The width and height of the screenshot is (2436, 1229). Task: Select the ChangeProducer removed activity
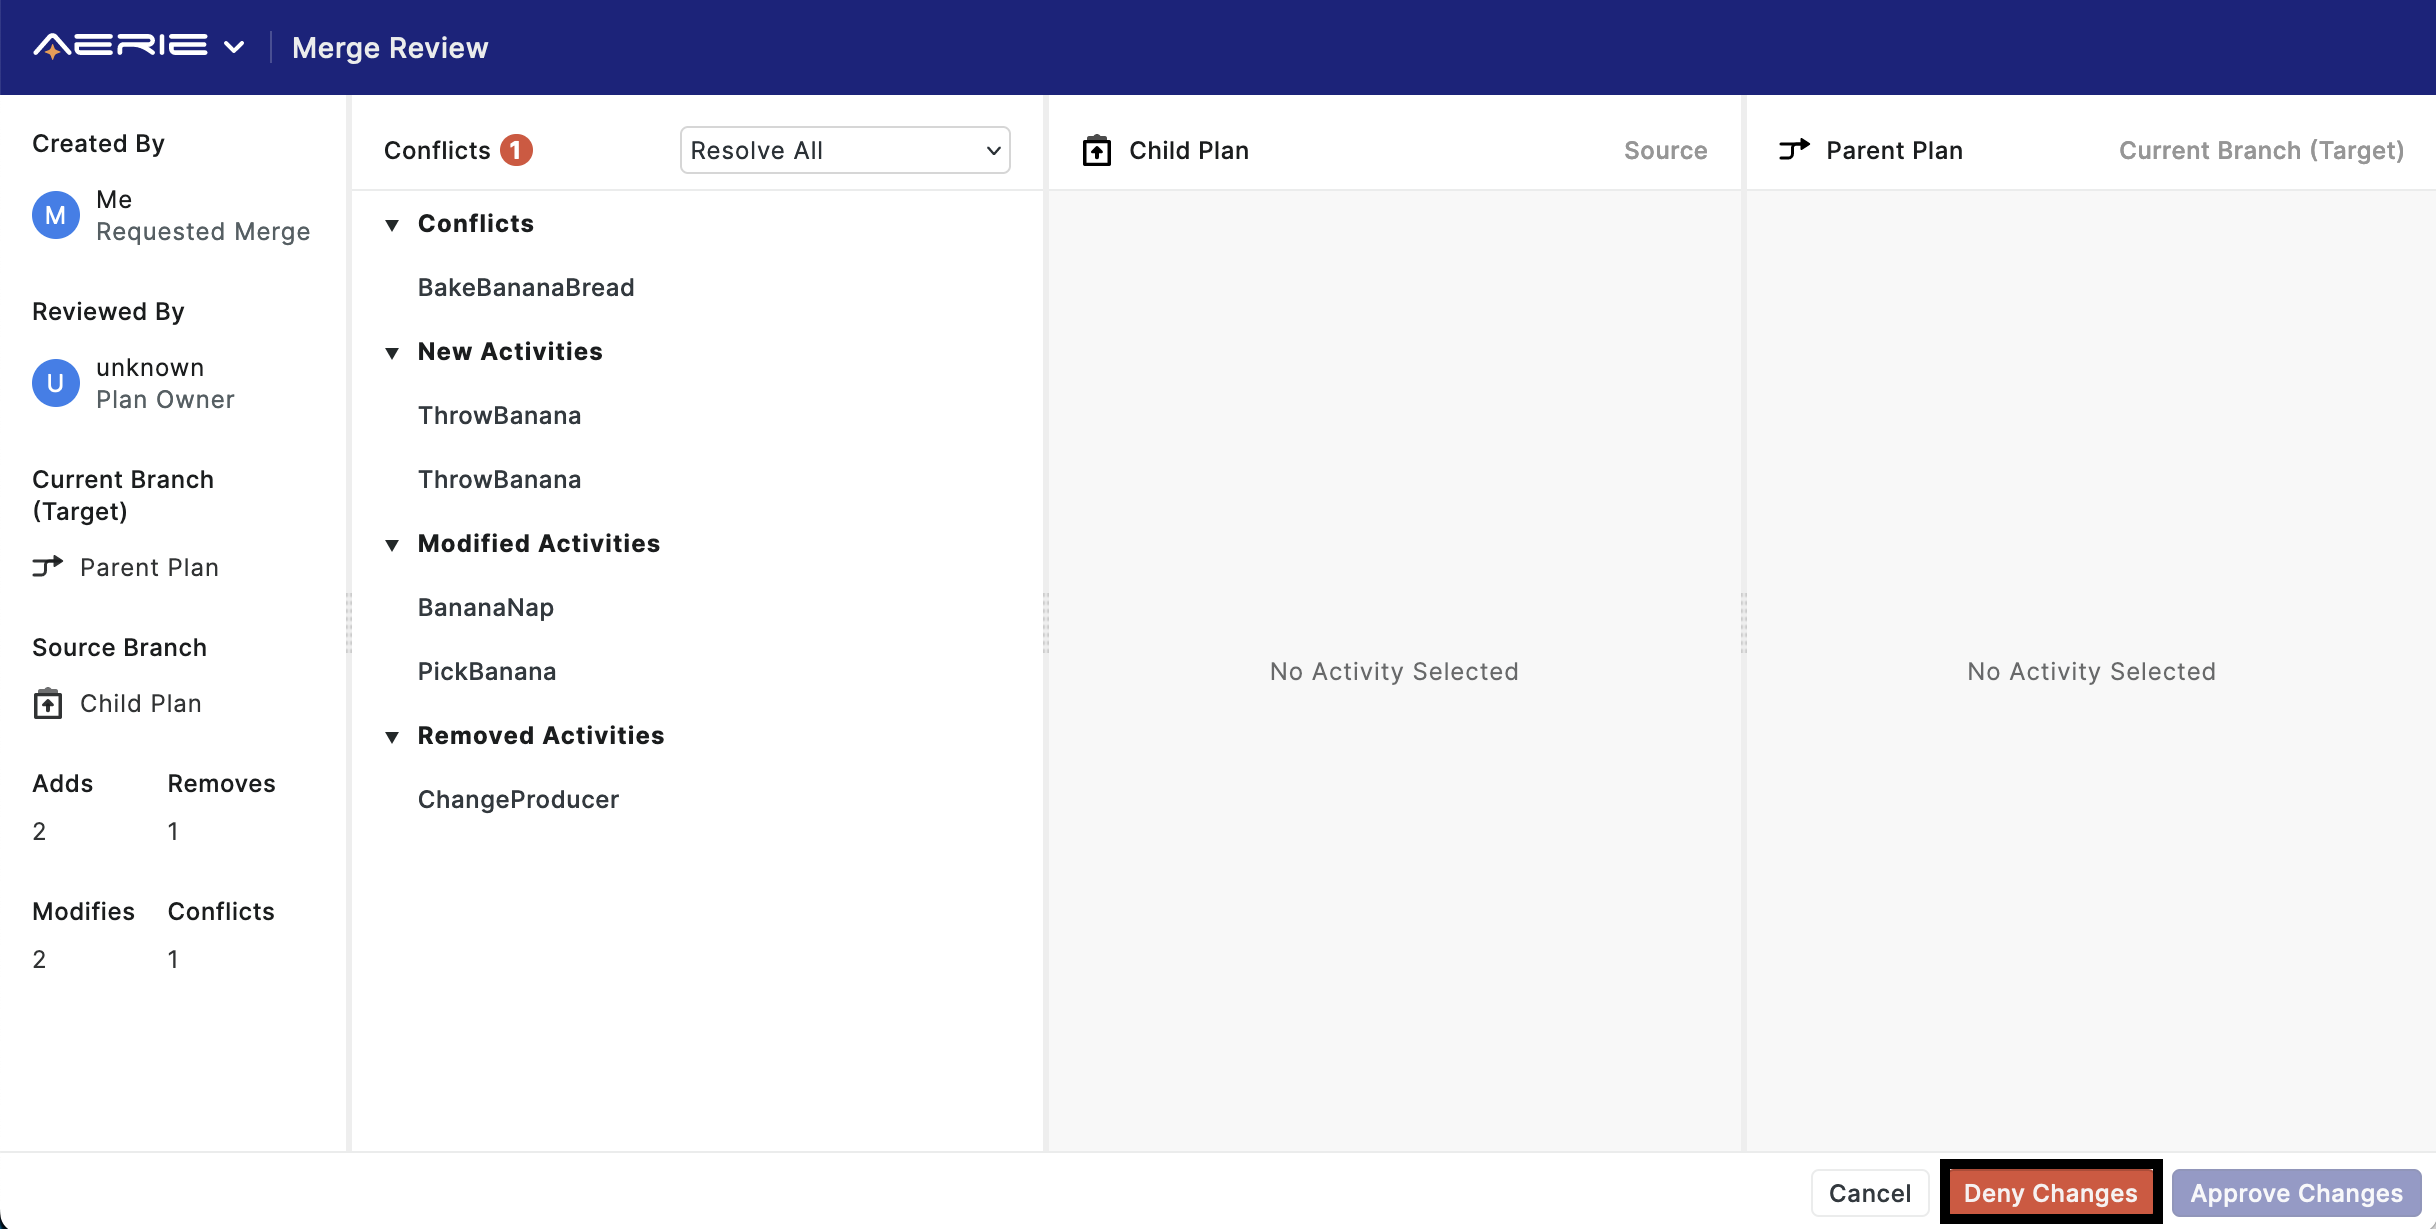(517, 798)
